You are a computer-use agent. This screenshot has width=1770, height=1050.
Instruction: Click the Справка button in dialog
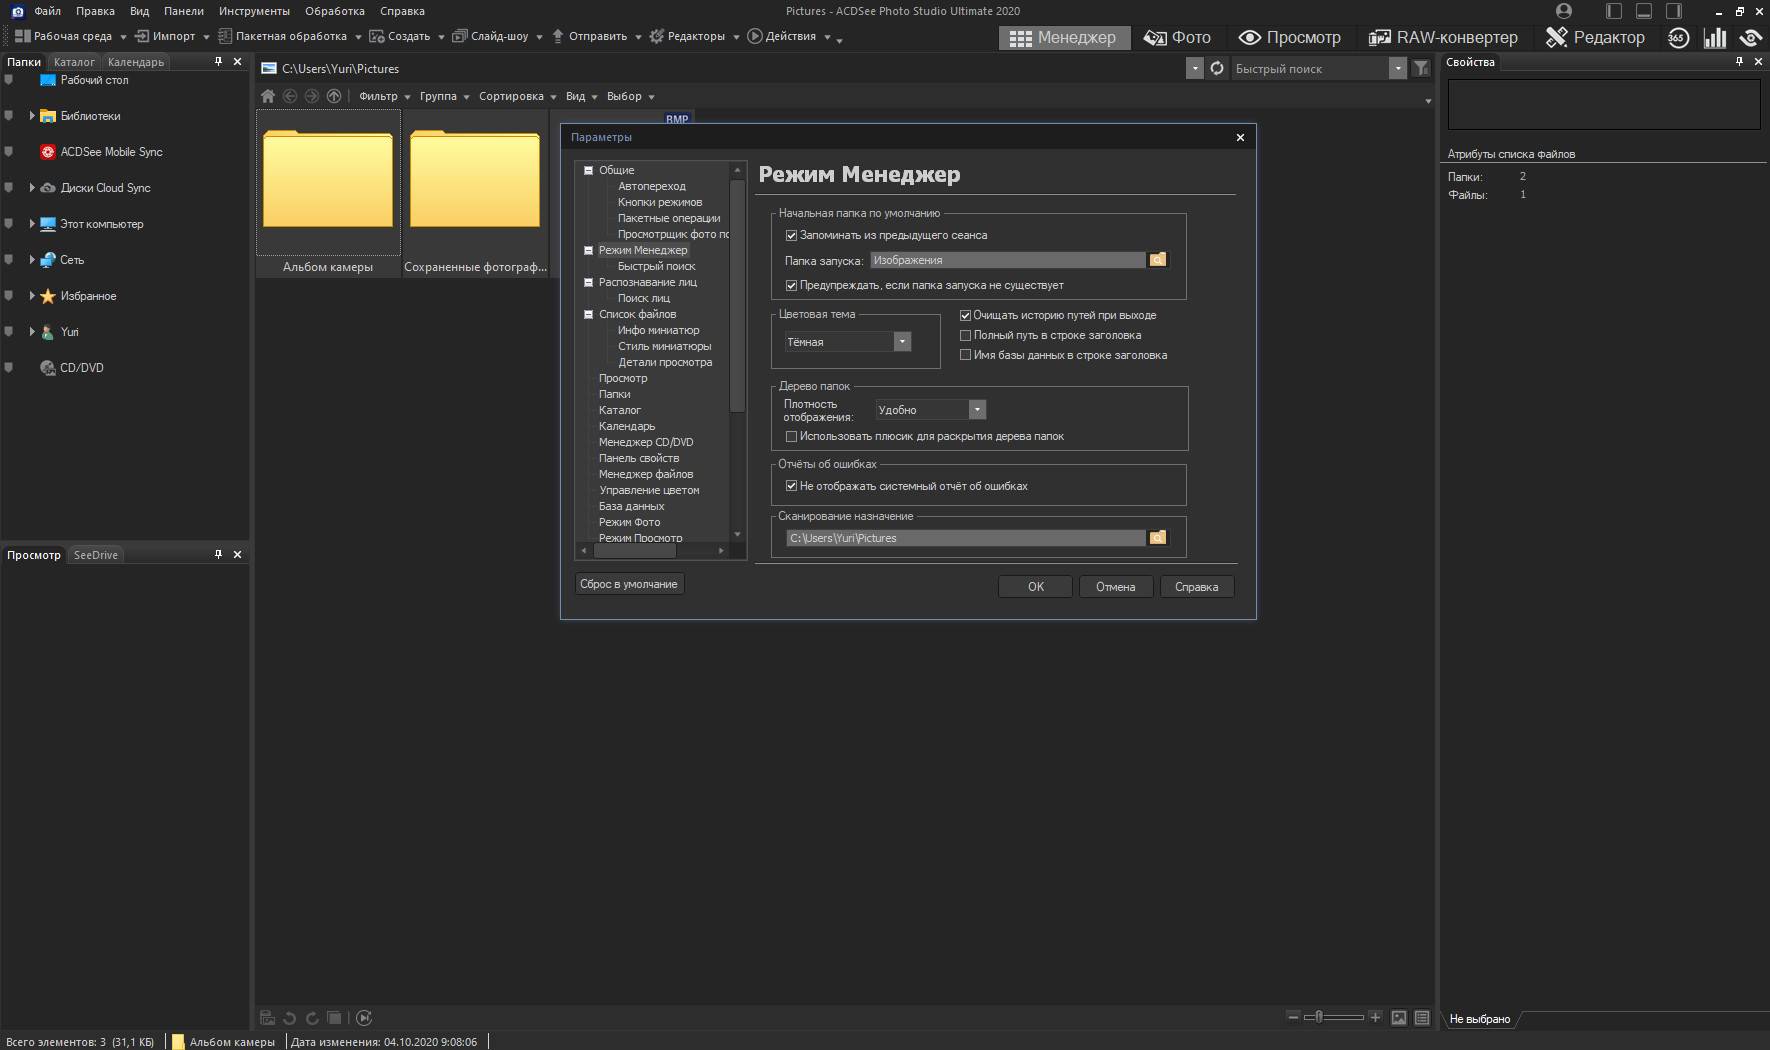point(1197,587)
